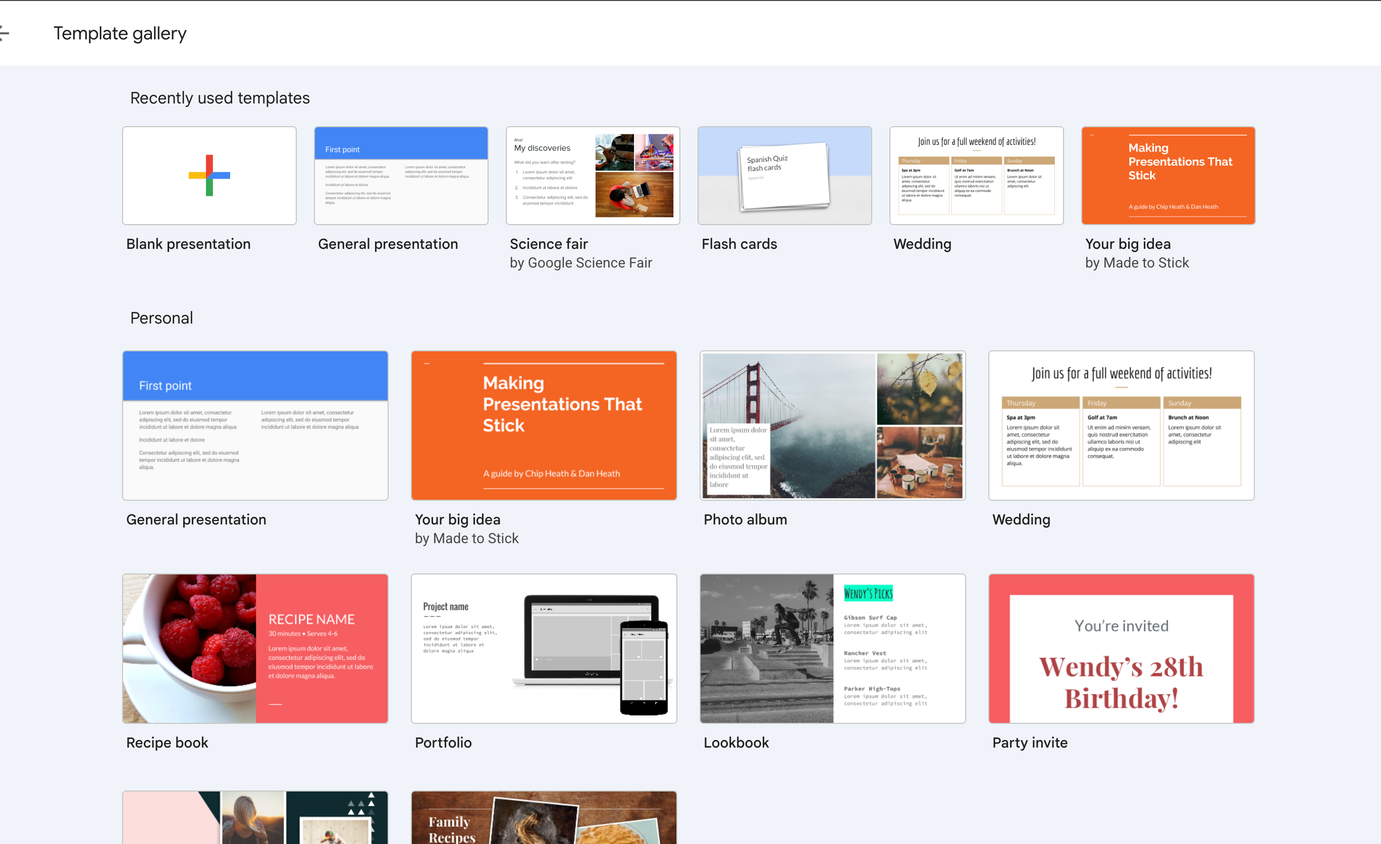The width and height of the screenshot is (1381, 844).
Task: Choose the Flash cards template thumbnail
Action: click(x=785, y=175)
